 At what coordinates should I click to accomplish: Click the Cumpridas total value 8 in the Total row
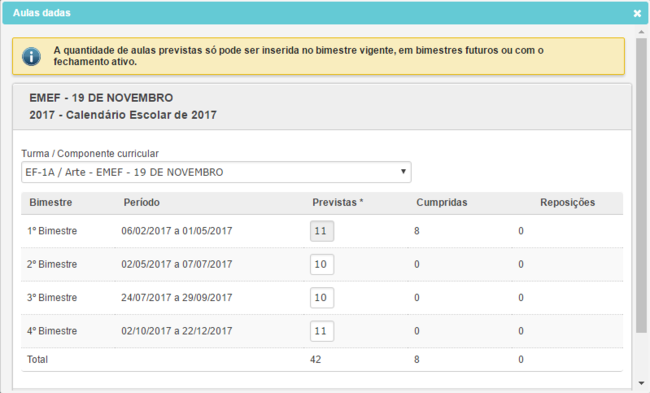pos(417,359)
